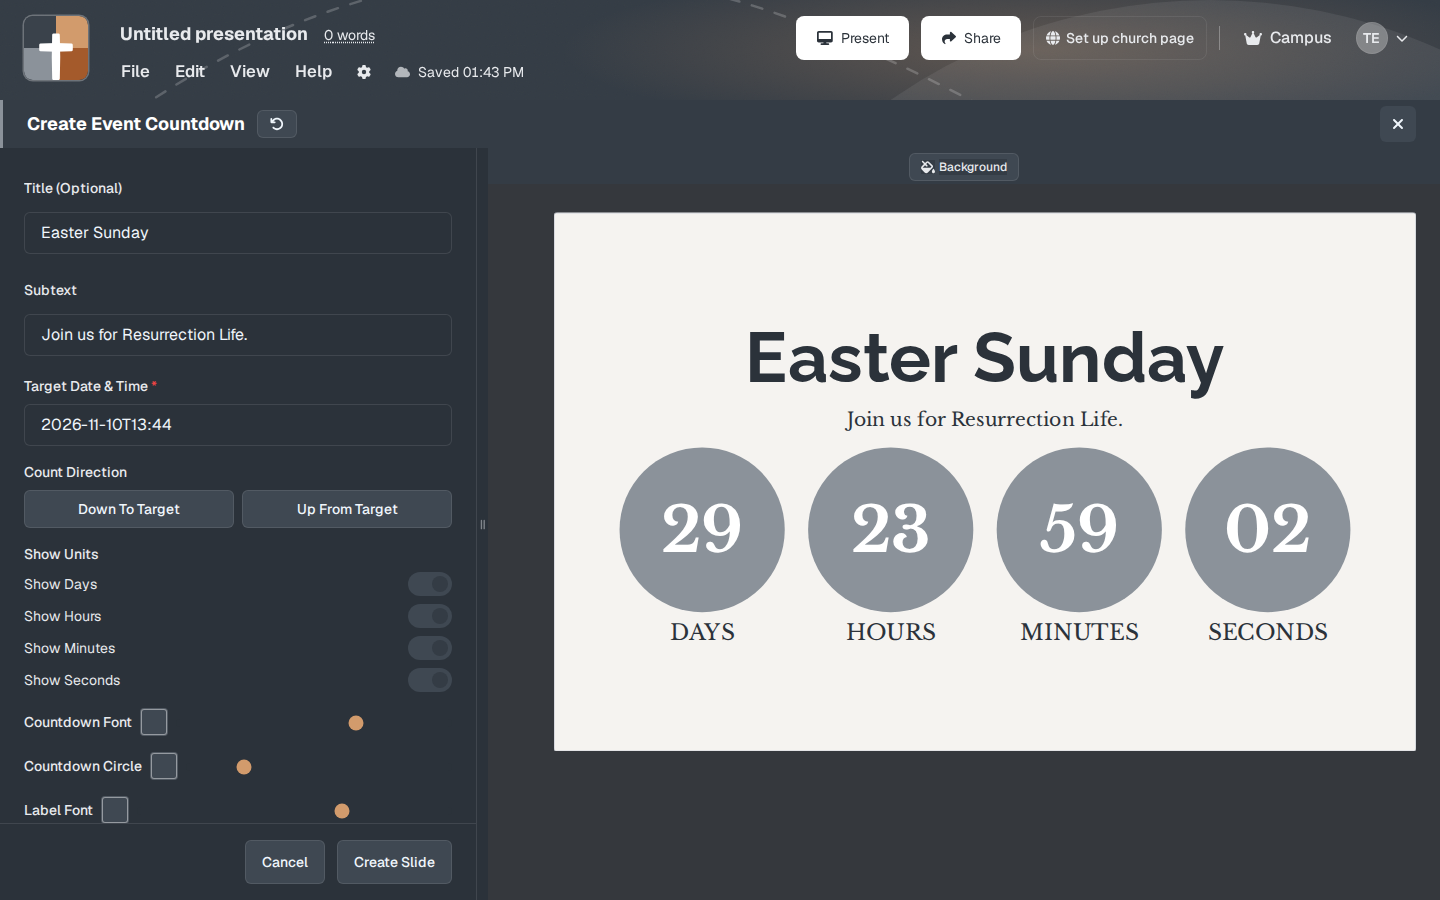Open the Help menu
Viewport: 1440px width, 900px height.
313,72
